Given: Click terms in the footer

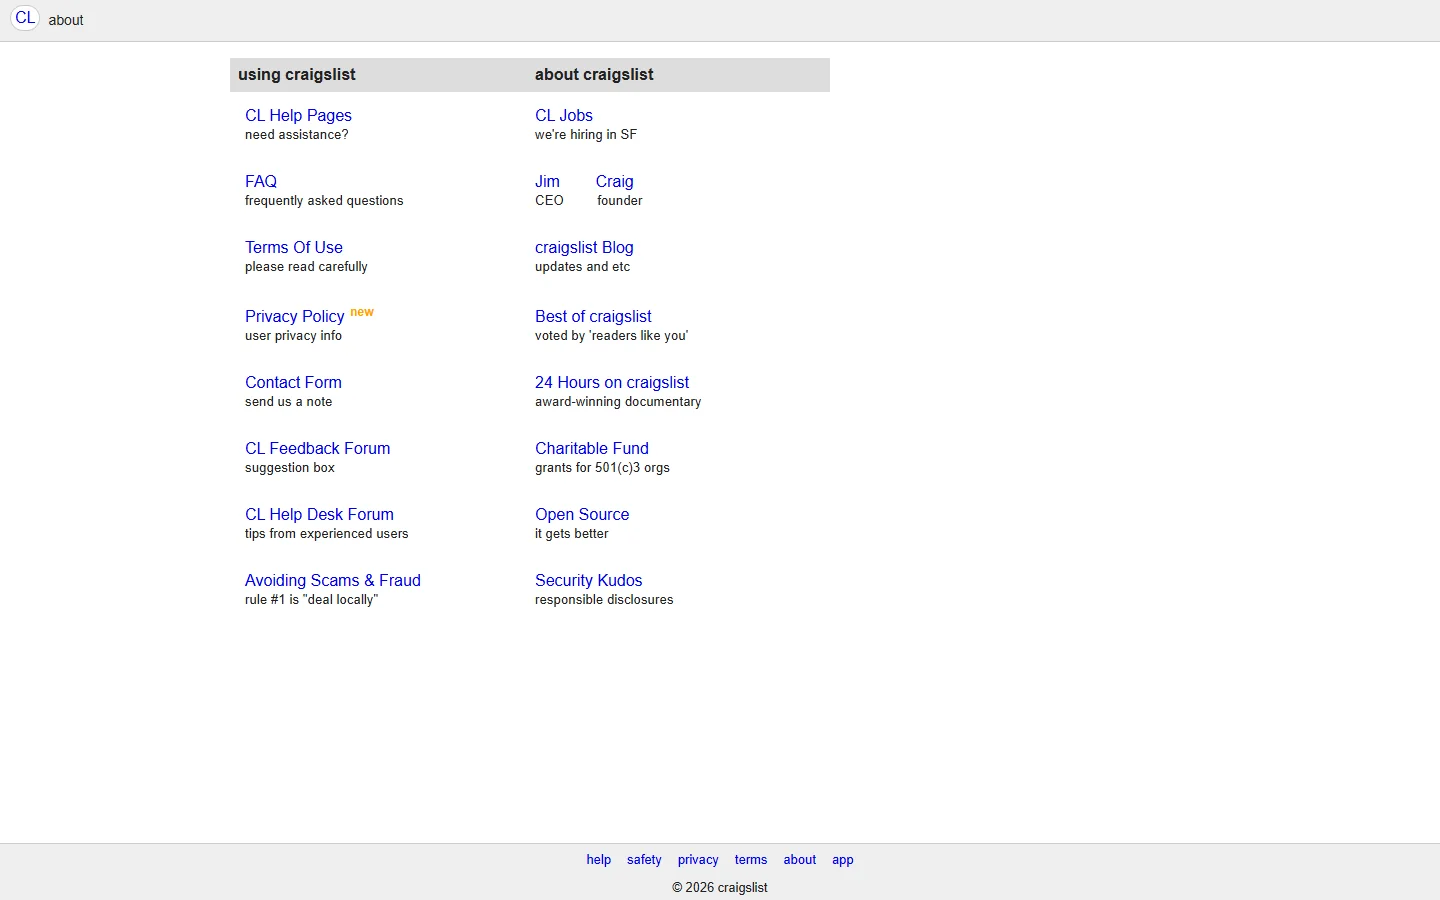Looking at the screenshot, I should tap(751, 860).
